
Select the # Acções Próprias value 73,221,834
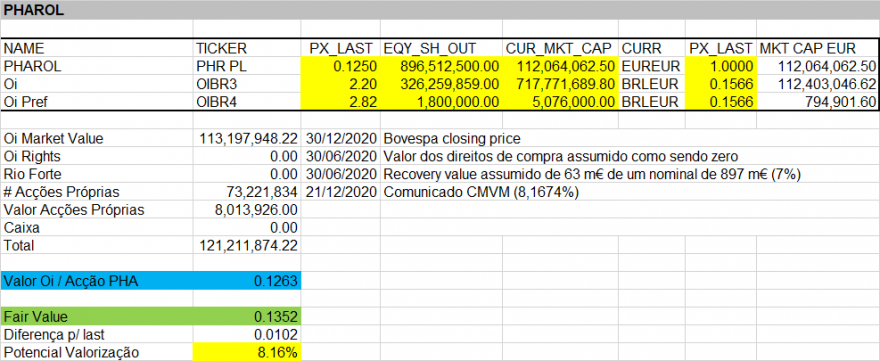click(247, 192)
